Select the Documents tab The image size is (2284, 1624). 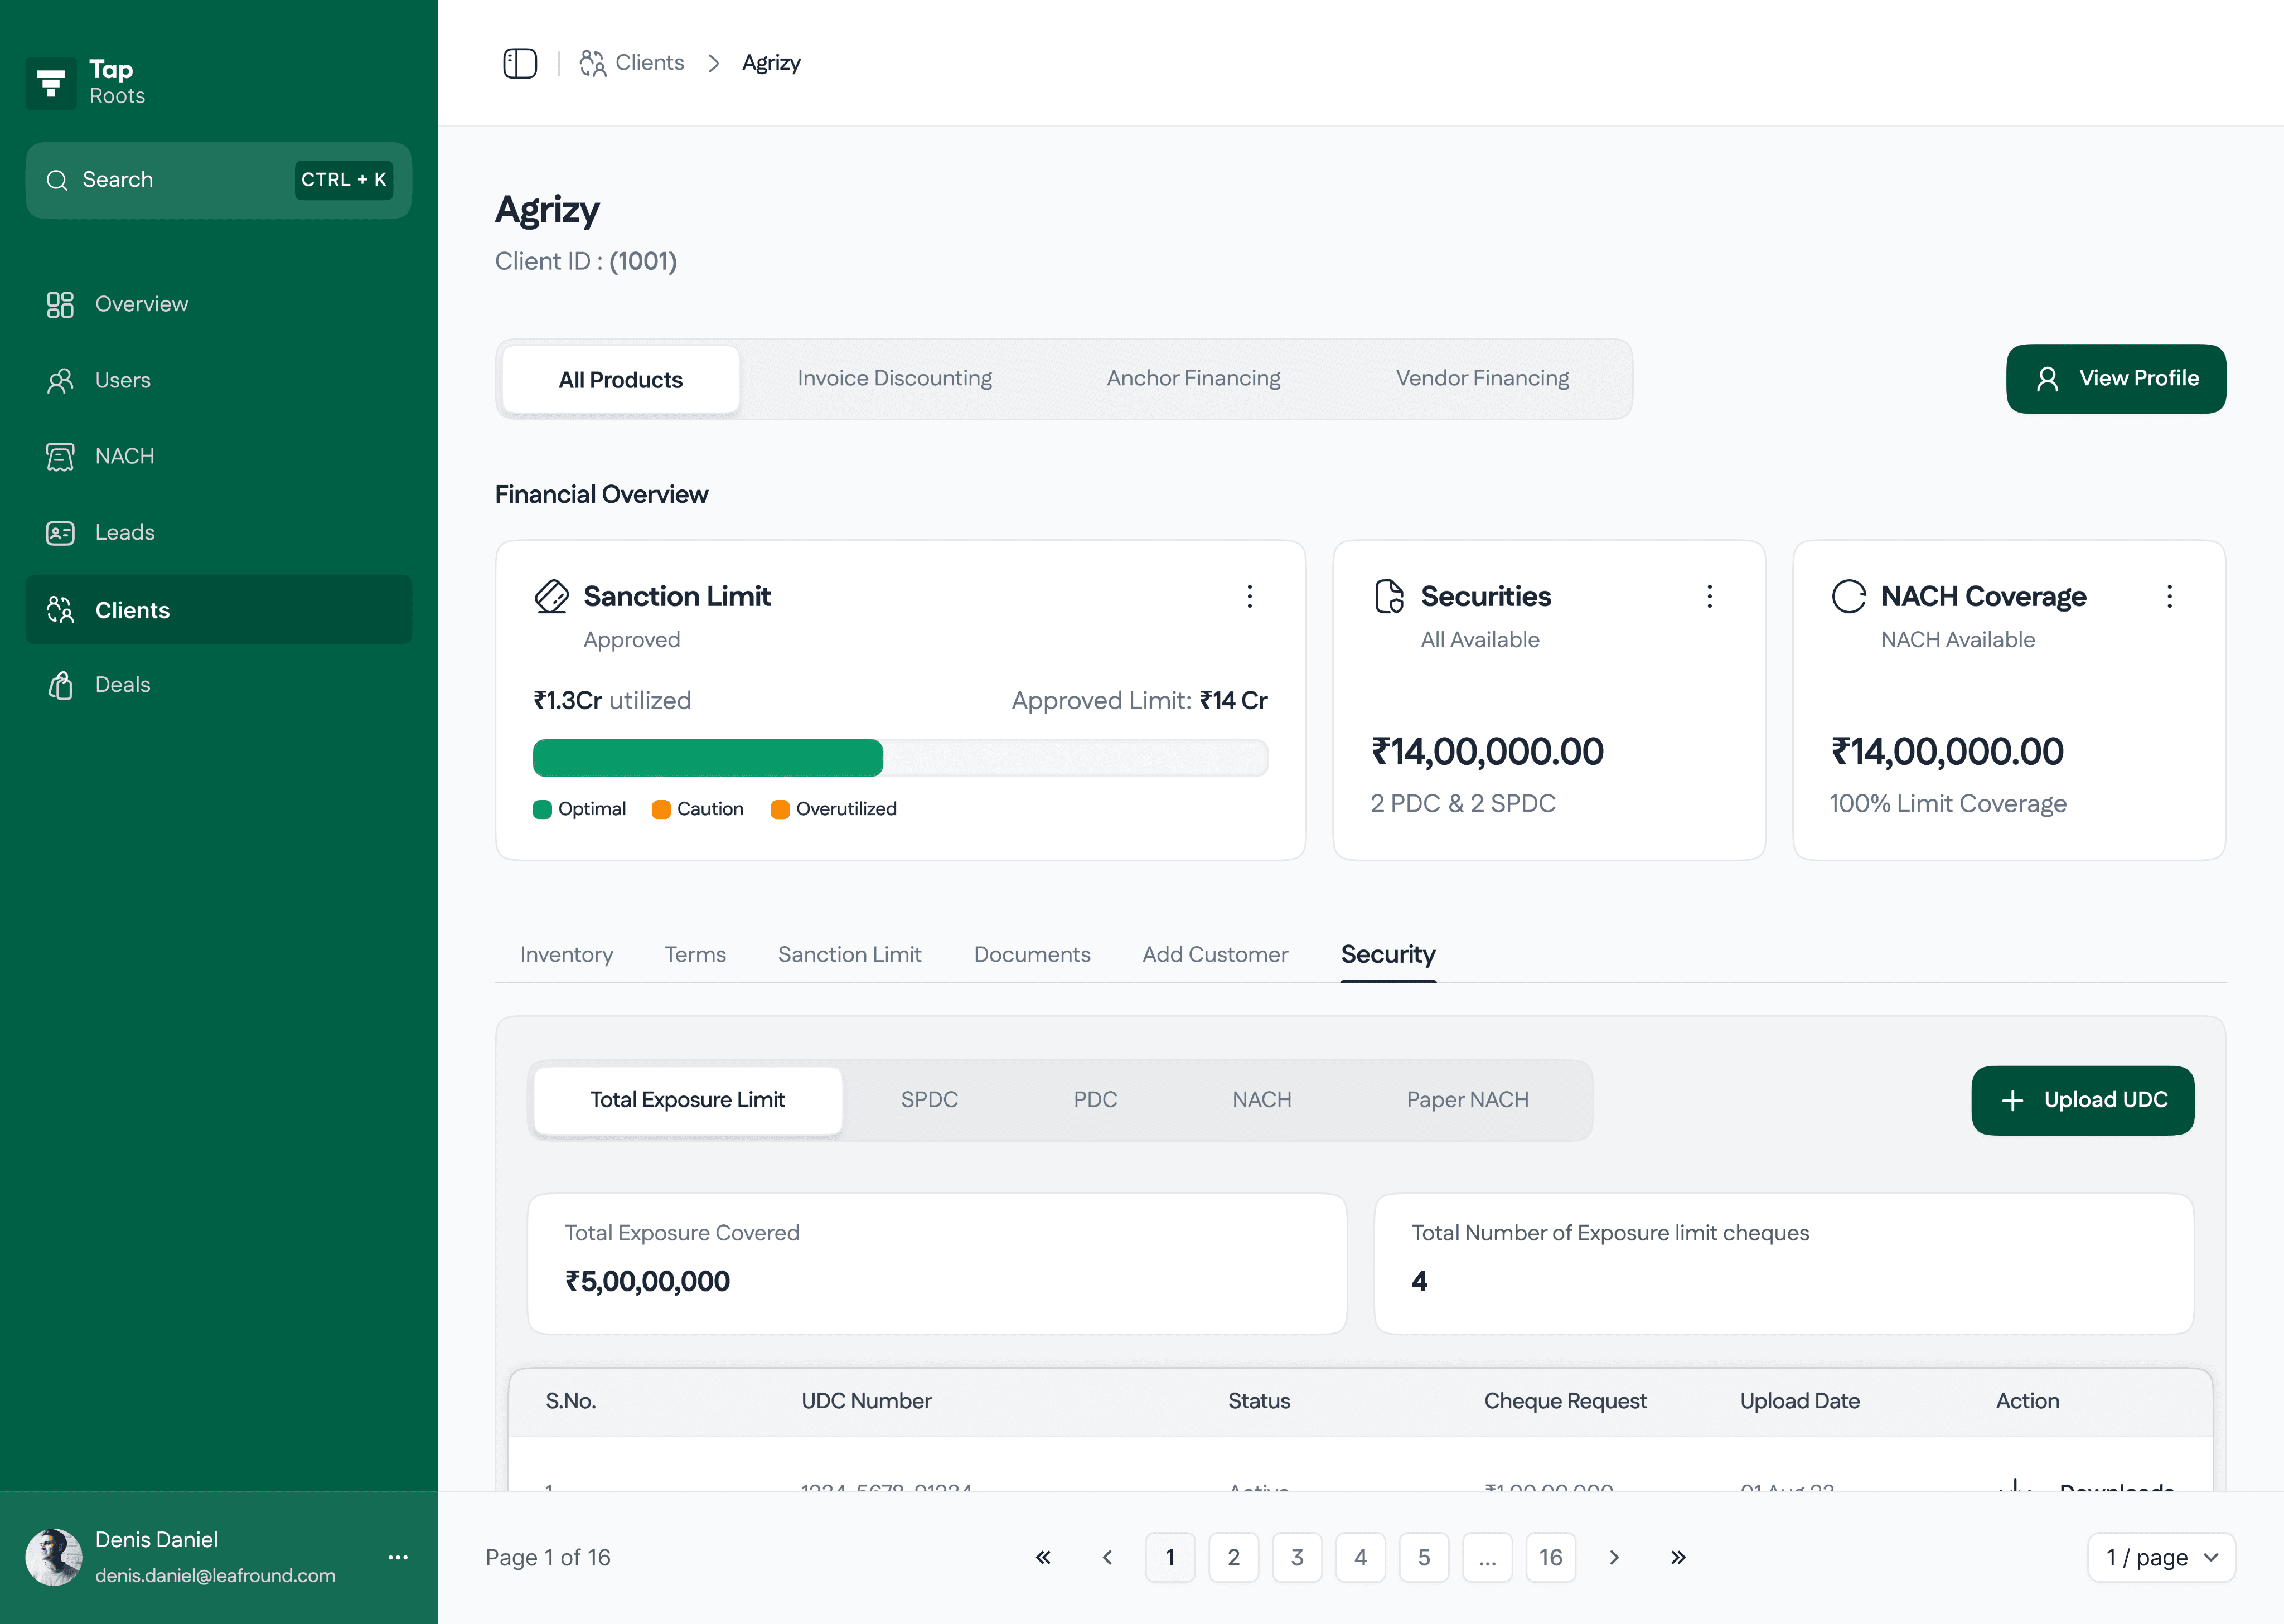pyautogui.click(x=1032, y=954)
